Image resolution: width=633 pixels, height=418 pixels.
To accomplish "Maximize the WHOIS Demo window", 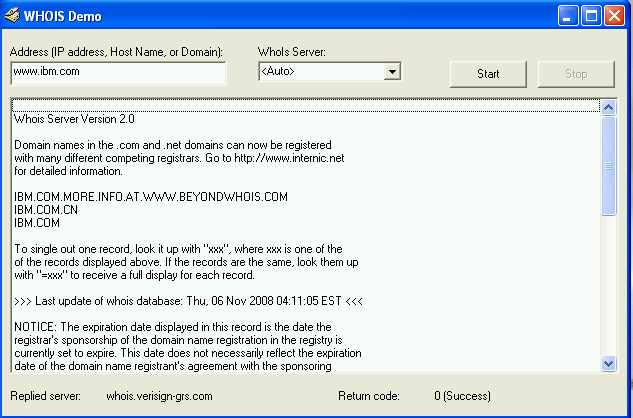I will click(x=591, y=16).
